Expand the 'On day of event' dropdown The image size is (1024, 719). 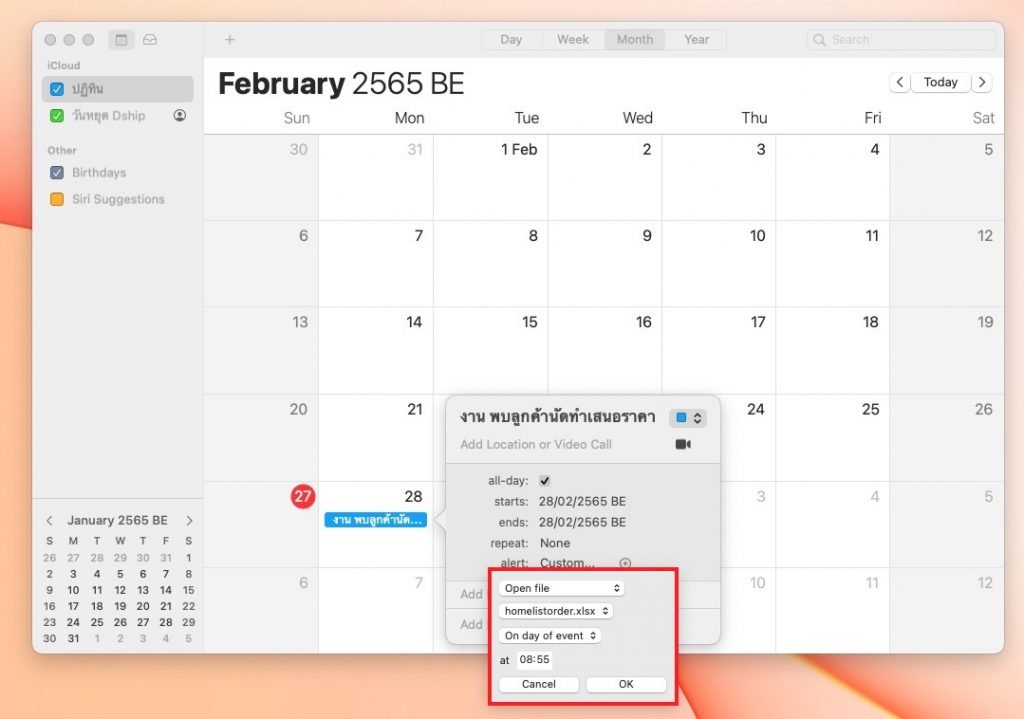(x=550, y=635)
